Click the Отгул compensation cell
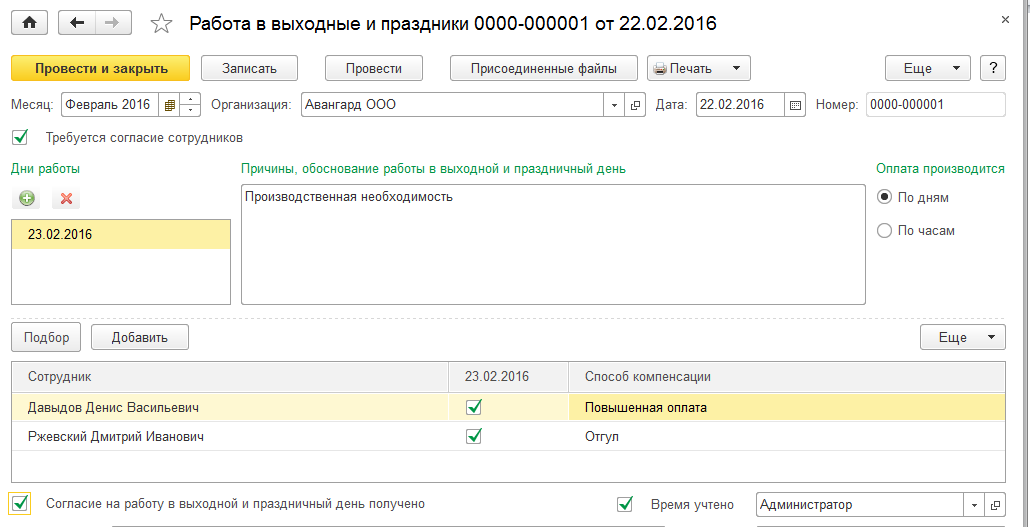The width and height of the screenshot is (1030, 527). click(787, 436)
